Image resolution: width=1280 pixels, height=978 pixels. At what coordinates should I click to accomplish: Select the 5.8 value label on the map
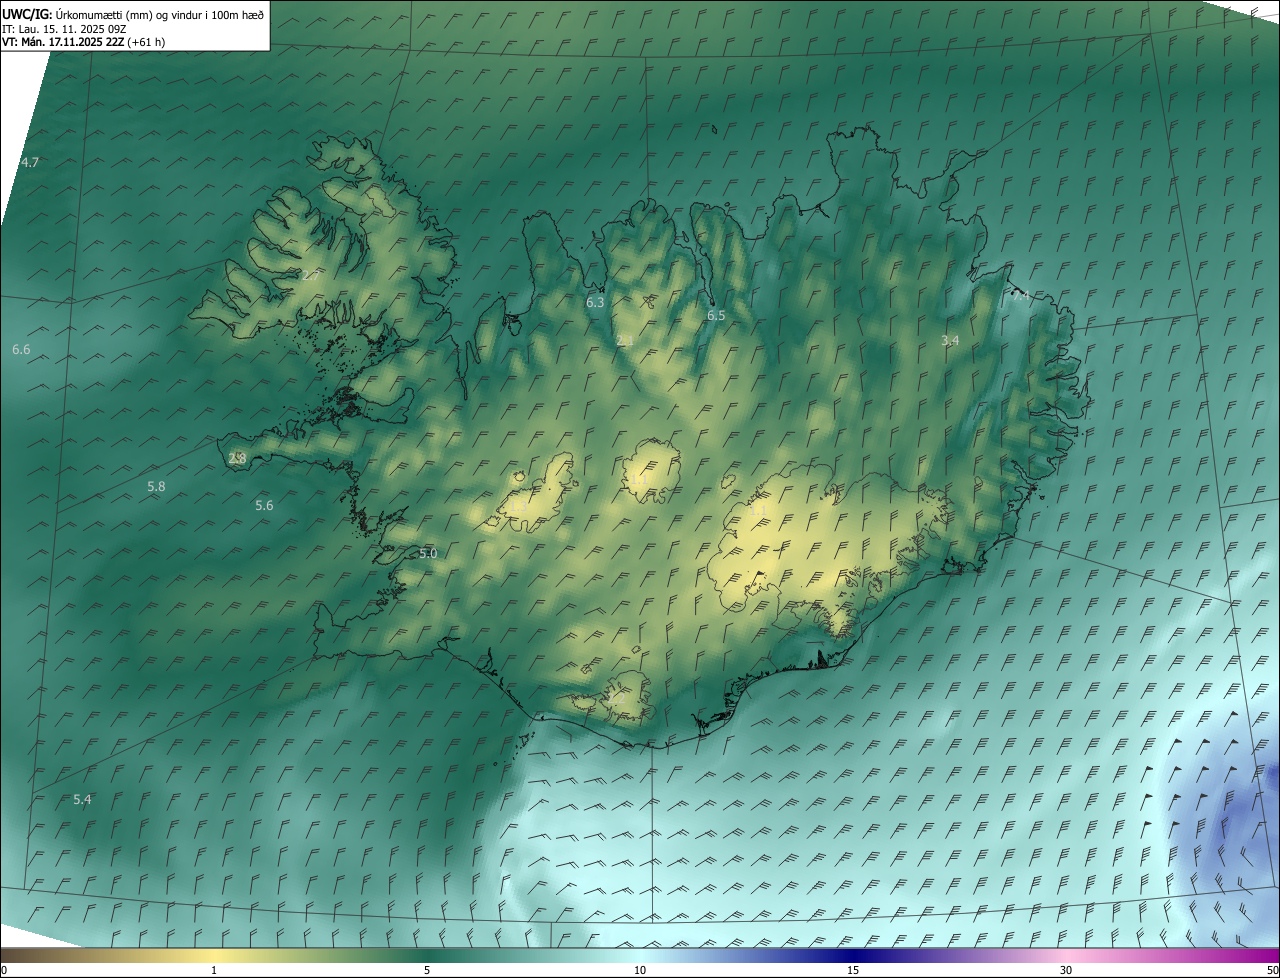click(156, 486)
